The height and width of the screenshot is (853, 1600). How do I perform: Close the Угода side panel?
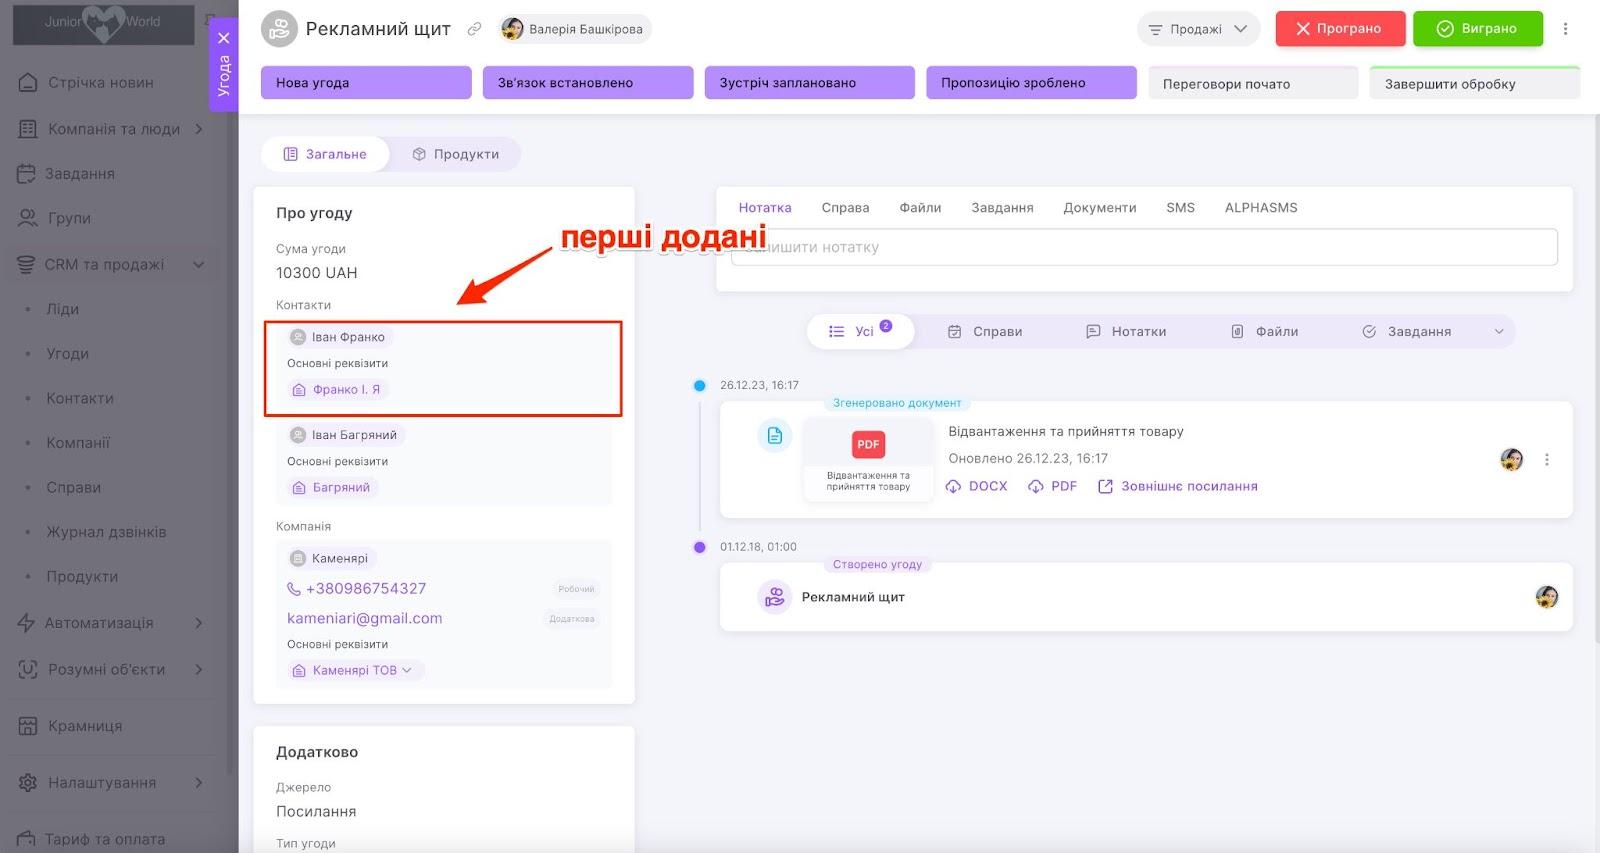click(x=224, y=38)
